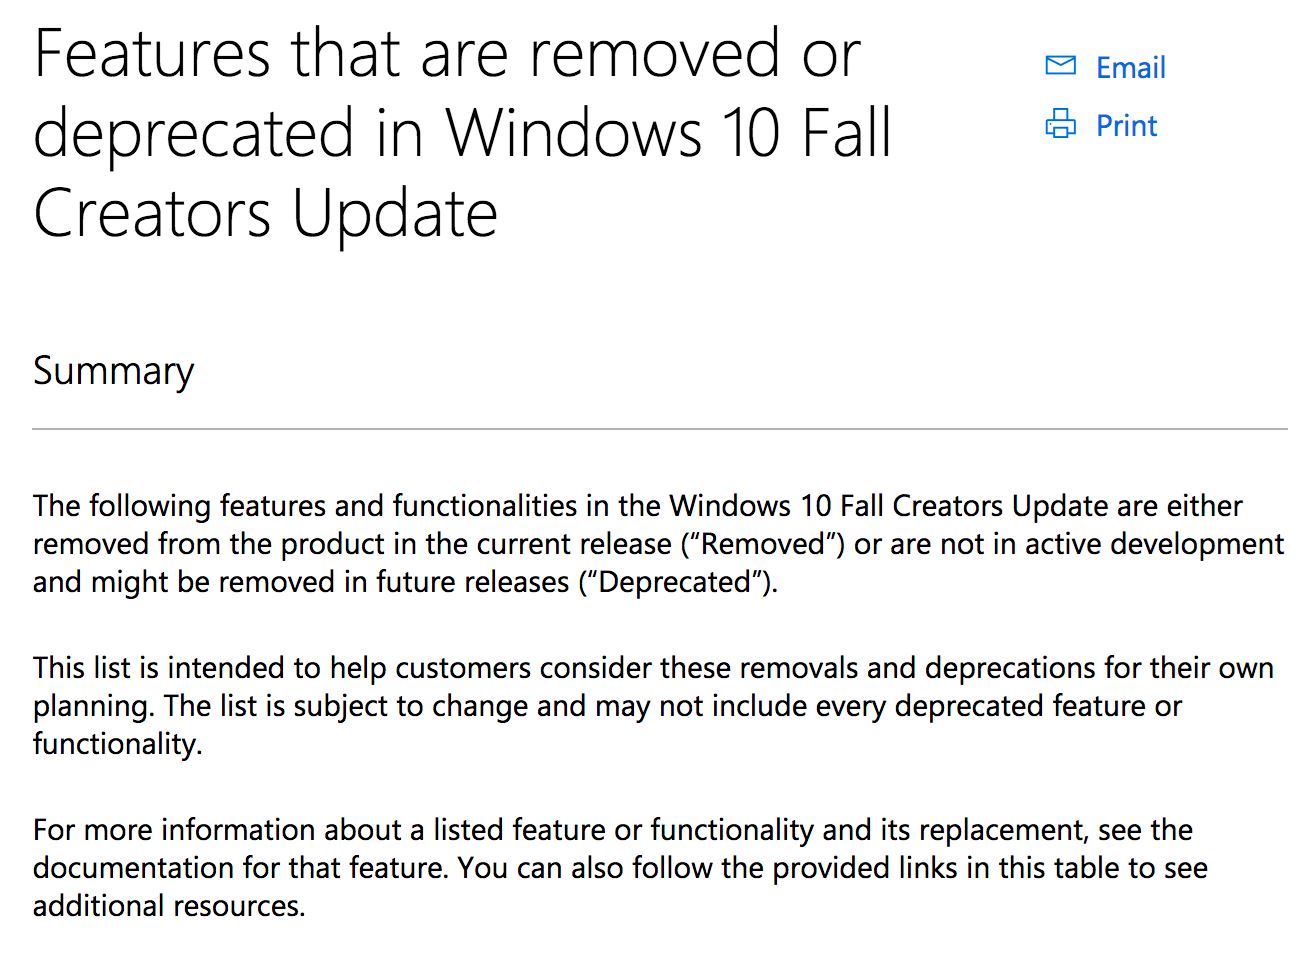1302x980 pixels.
Task: Click the Summary section heading
Action: (114, 371)
